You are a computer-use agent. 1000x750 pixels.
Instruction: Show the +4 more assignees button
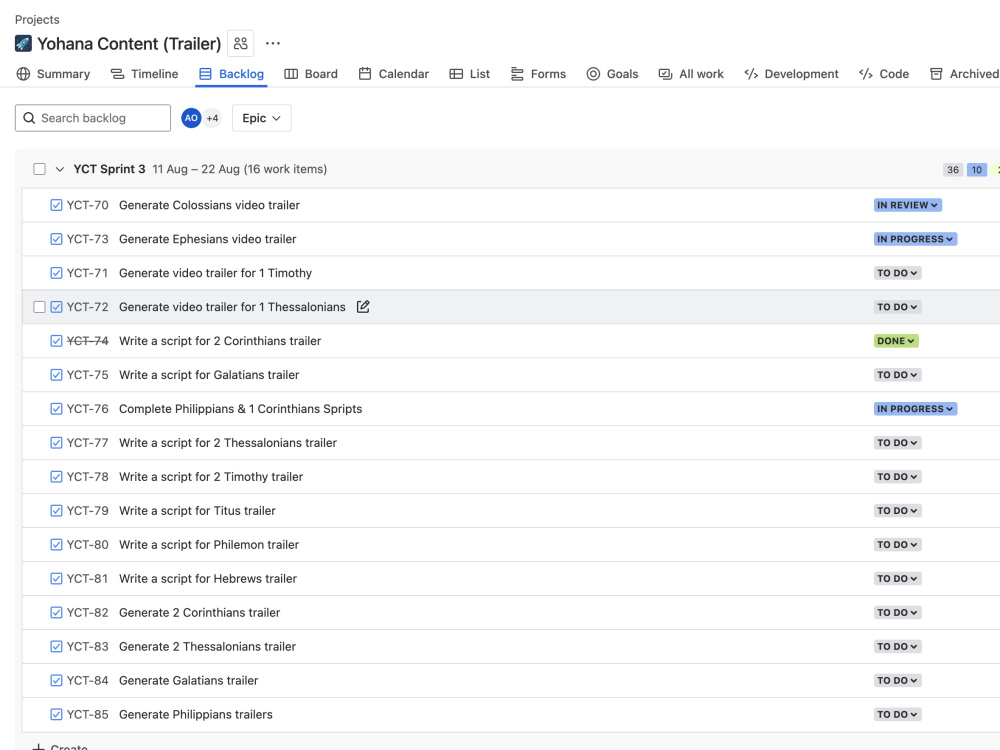pyautogui.click(x=212, y=118)
